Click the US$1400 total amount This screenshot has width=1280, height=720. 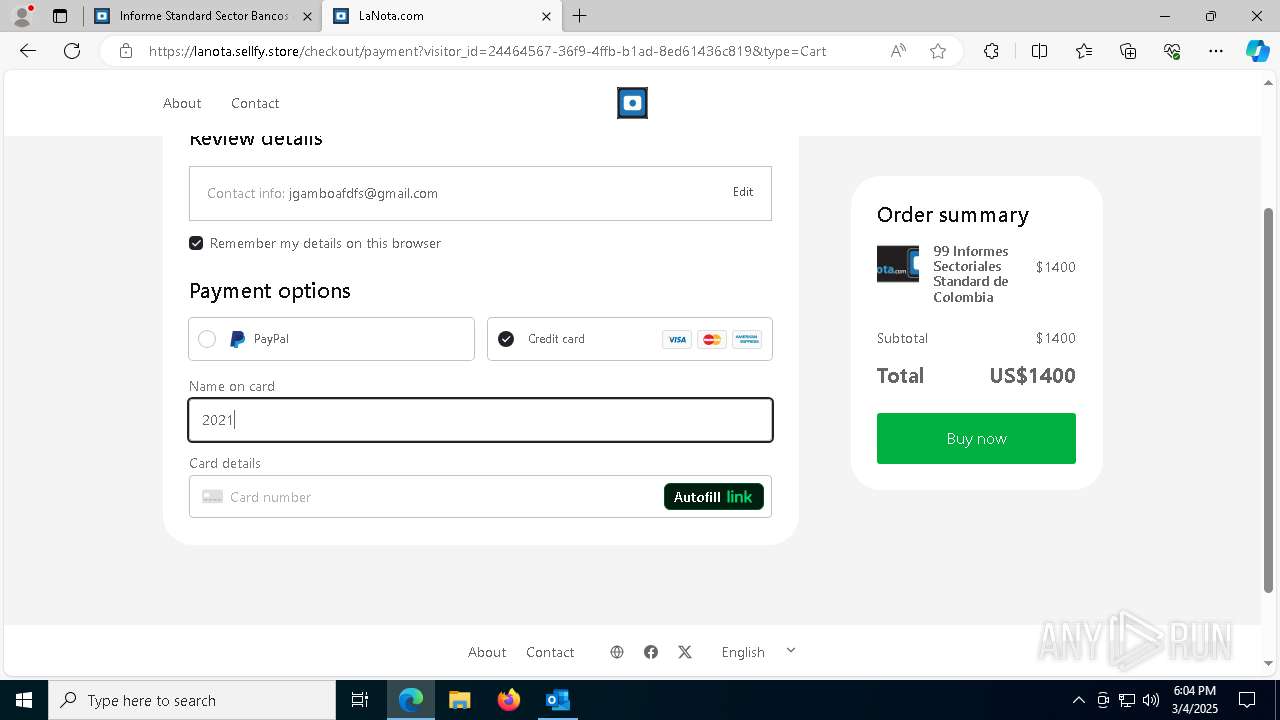point(1032,376)
